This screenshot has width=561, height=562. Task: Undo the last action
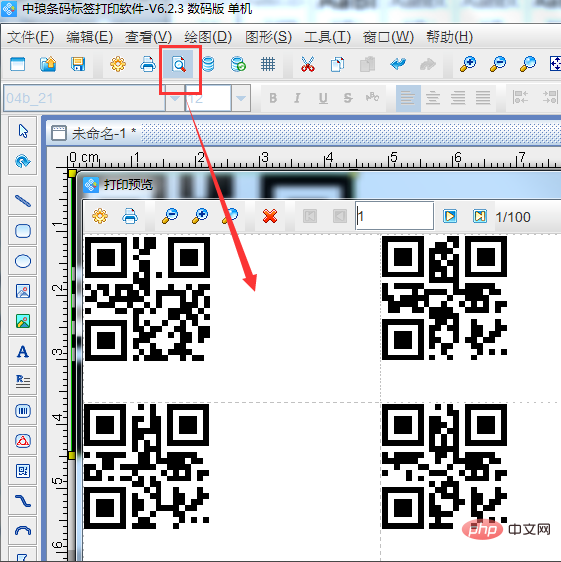click(x=398, y=65)
